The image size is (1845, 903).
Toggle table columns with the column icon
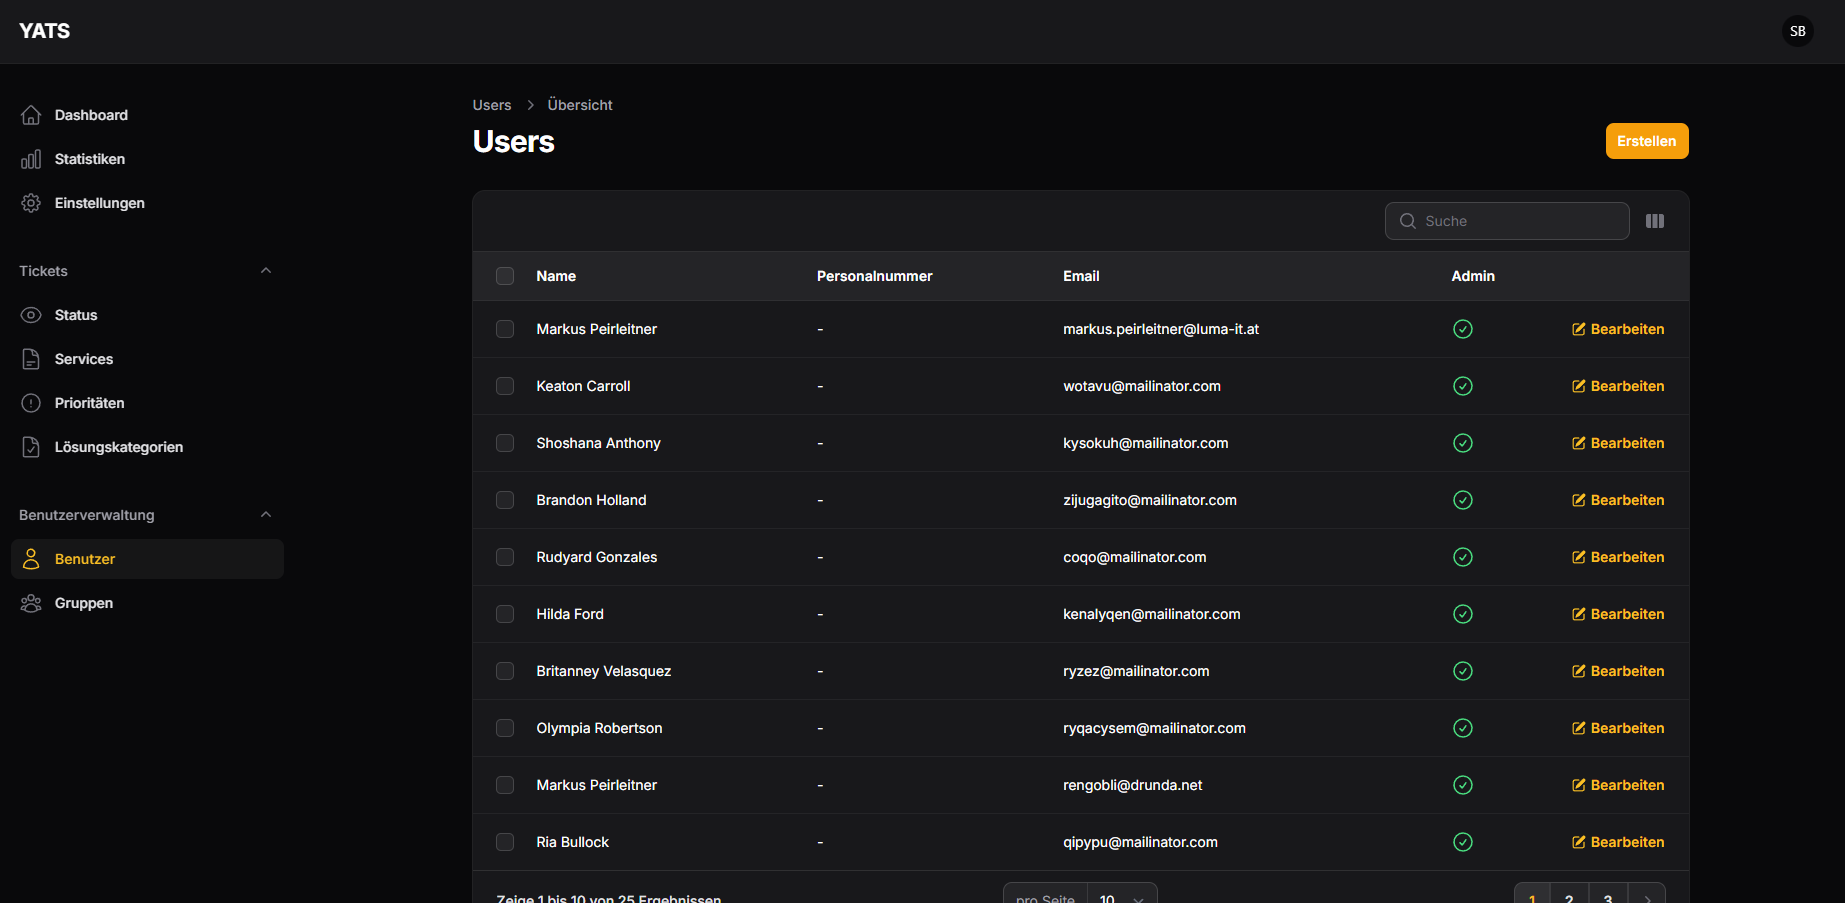[x=1655, y=221]
